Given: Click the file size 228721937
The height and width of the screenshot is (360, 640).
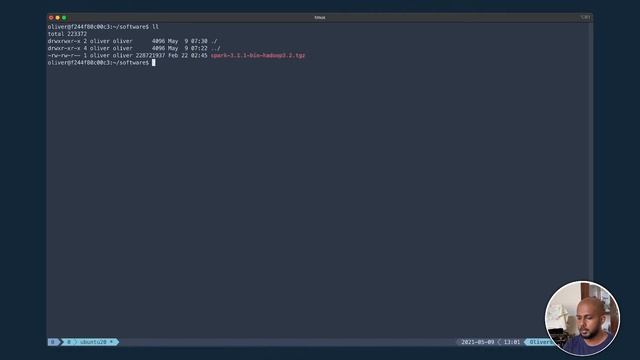Looking at the screenshot, I should (x=150, y=55).
